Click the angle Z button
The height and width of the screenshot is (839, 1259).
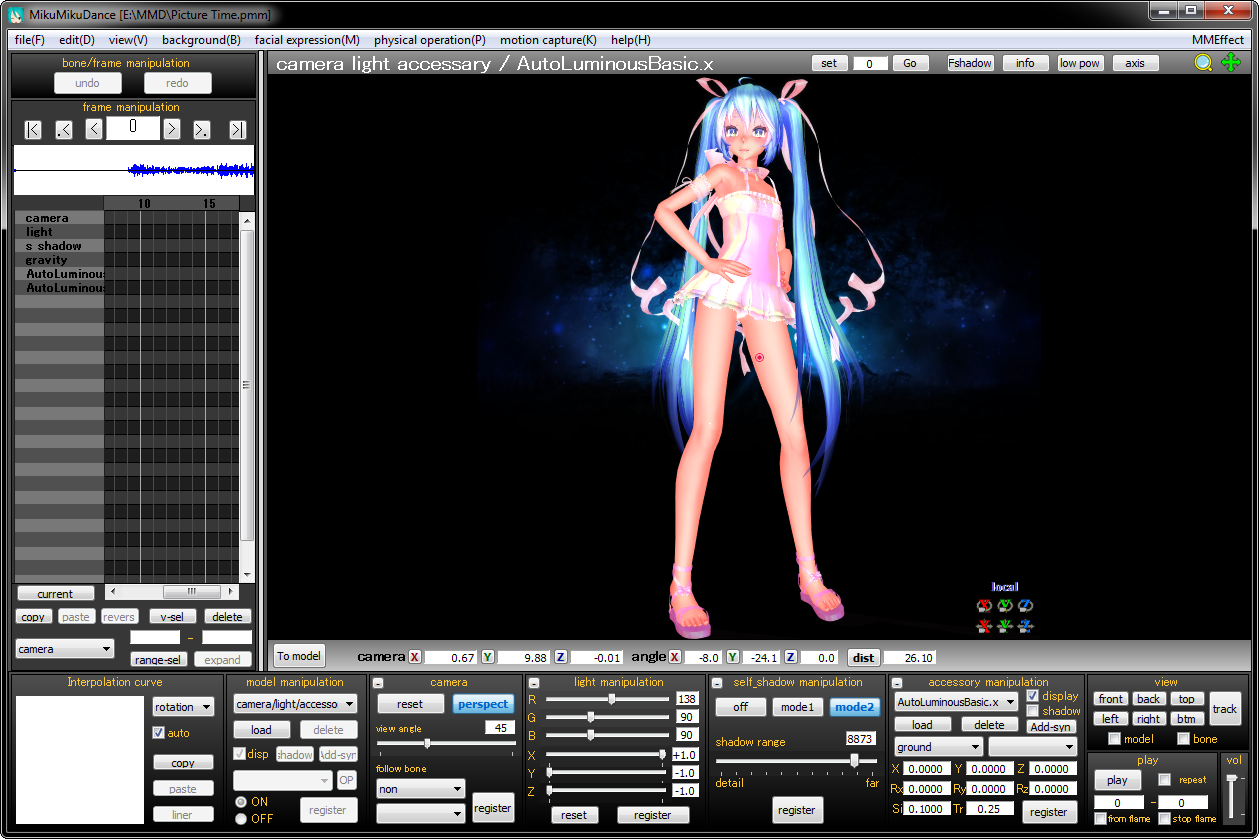pos(791,657)
